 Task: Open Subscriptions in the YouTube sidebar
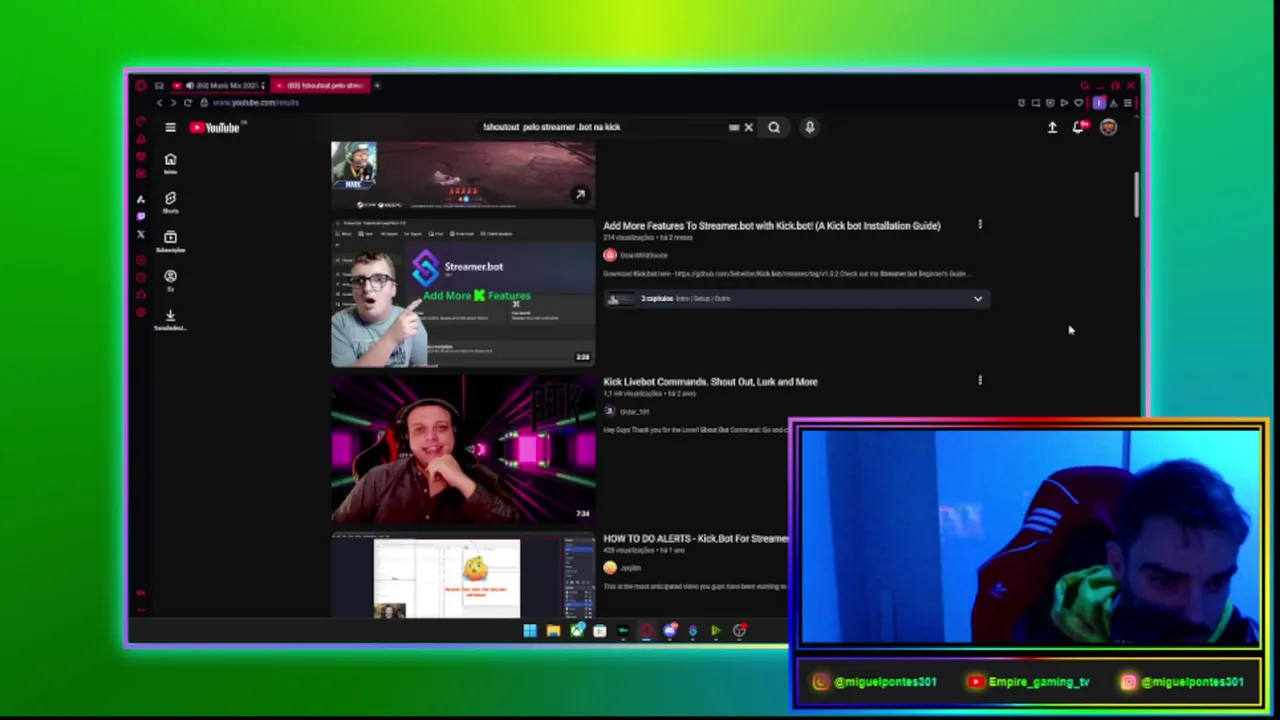point(170,241)
